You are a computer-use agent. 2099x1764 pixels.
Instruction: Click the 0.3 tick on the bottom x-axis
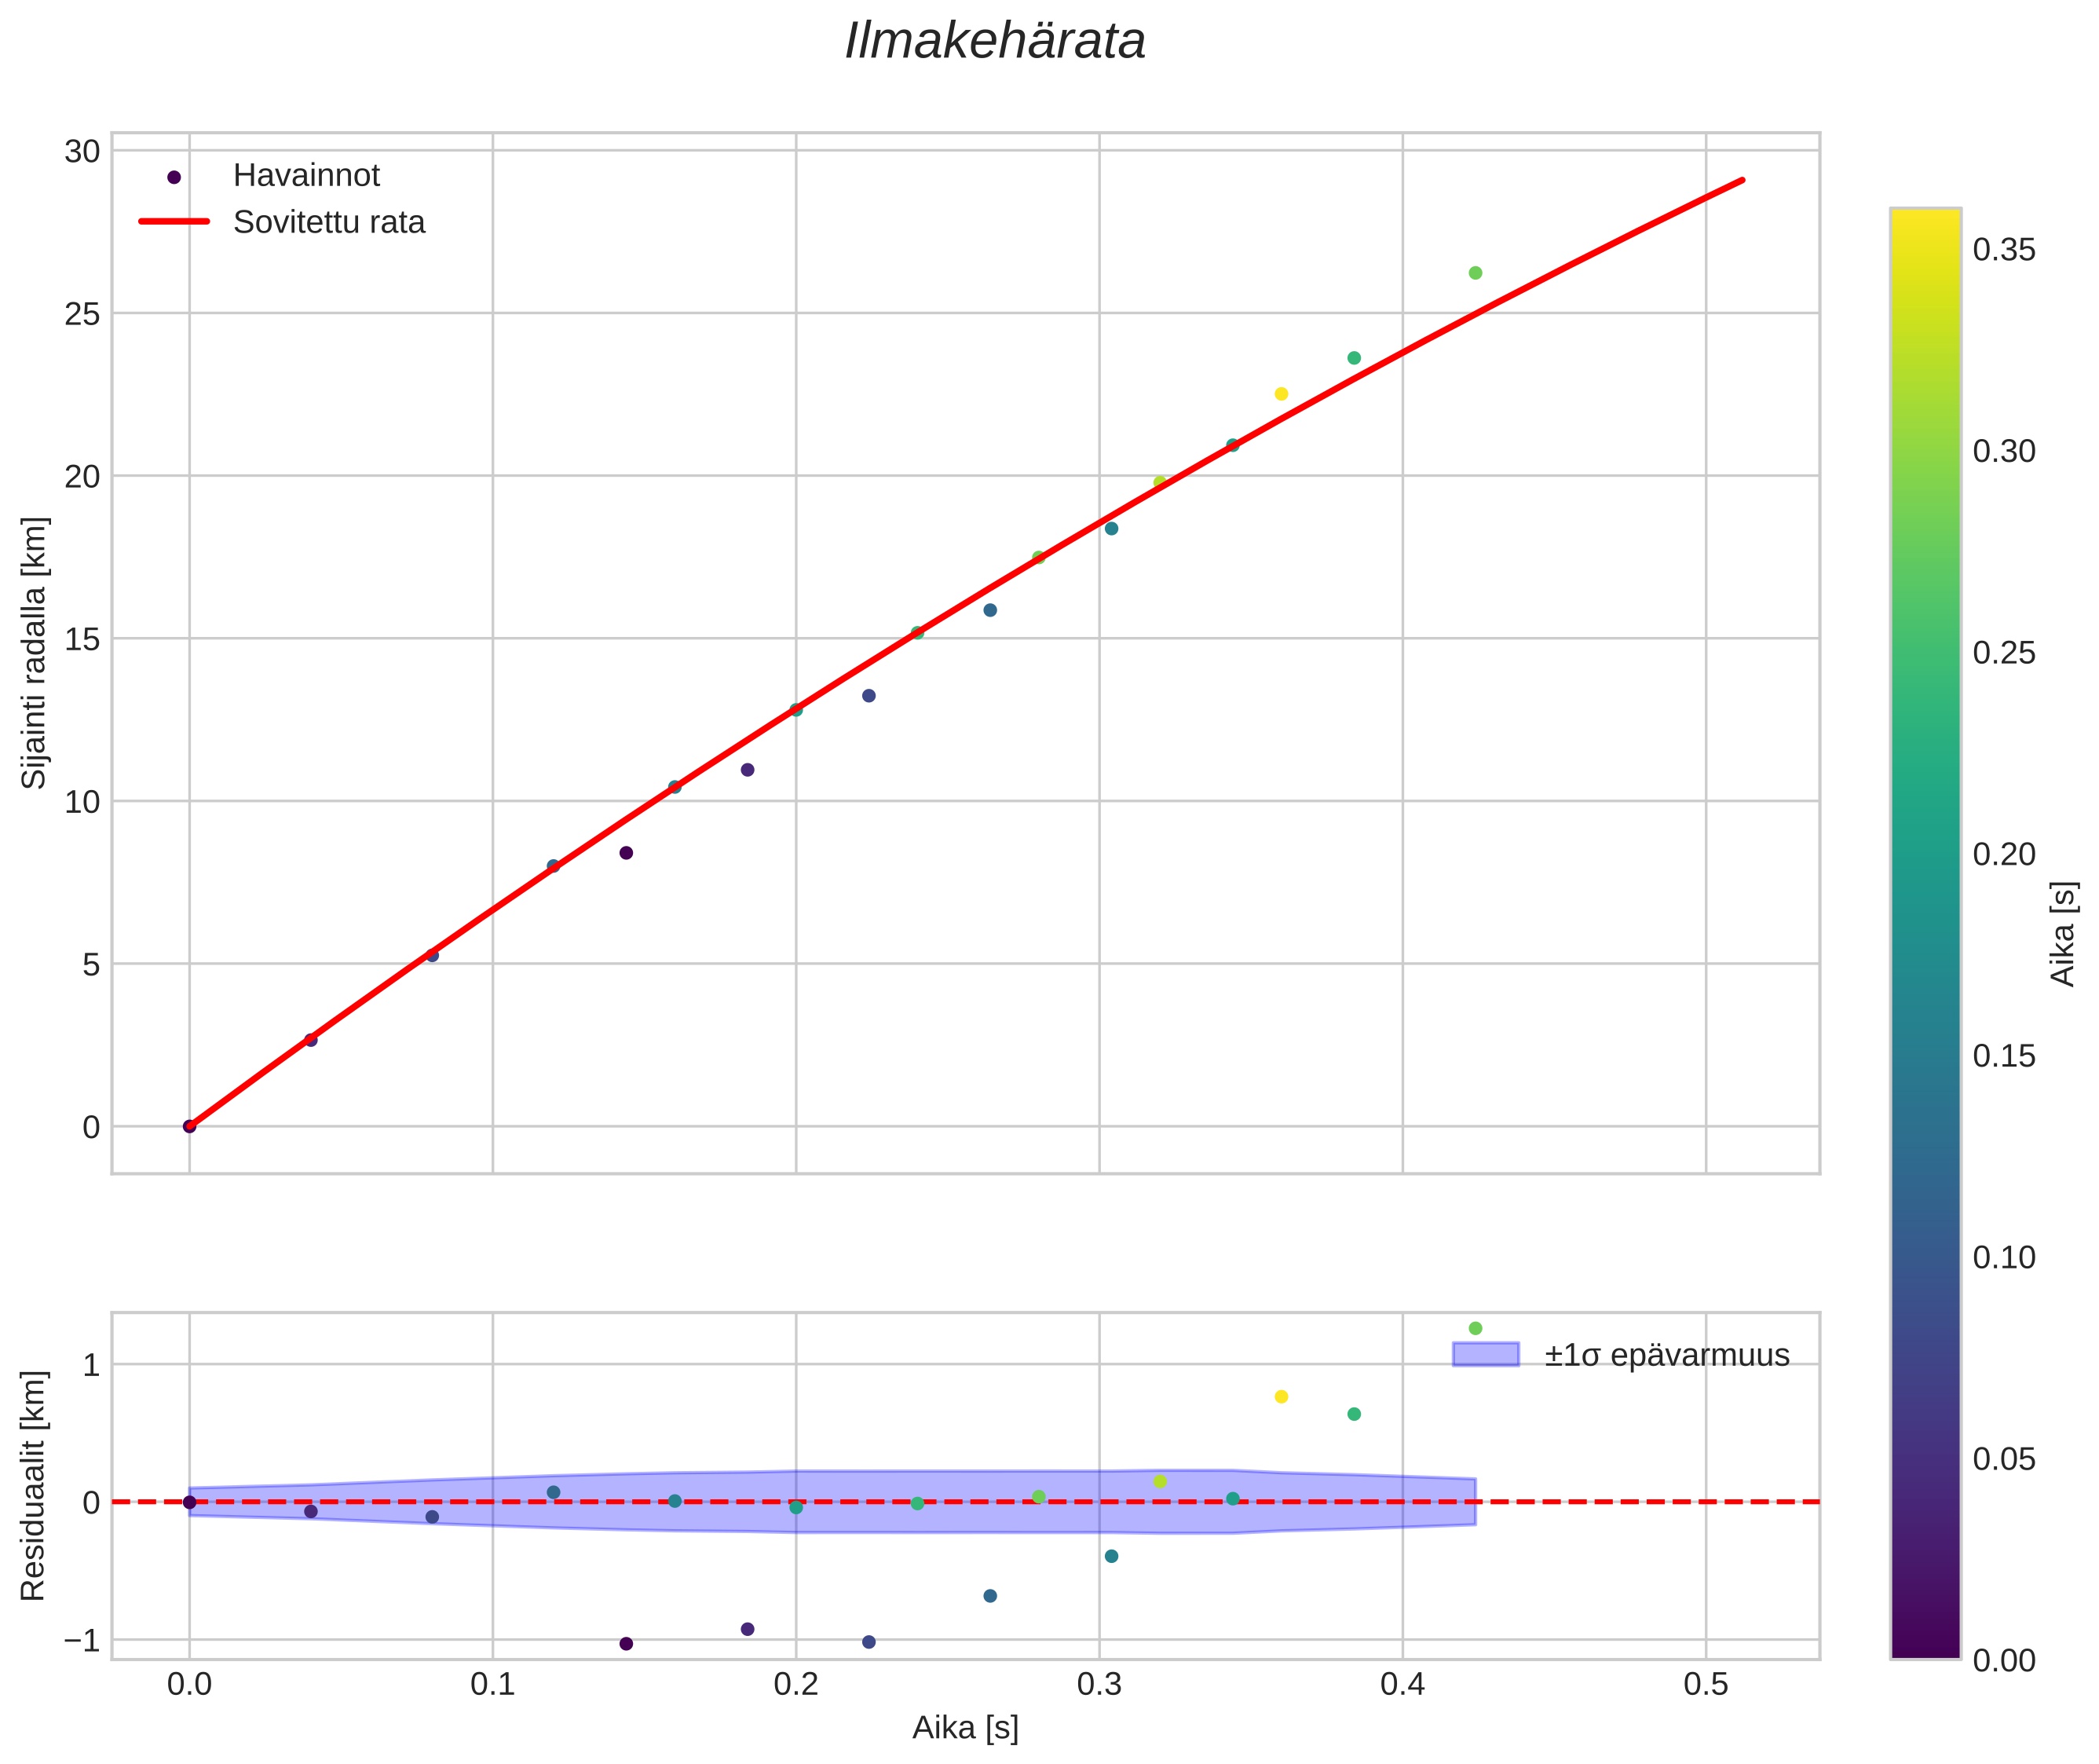pos(1099,1684)
